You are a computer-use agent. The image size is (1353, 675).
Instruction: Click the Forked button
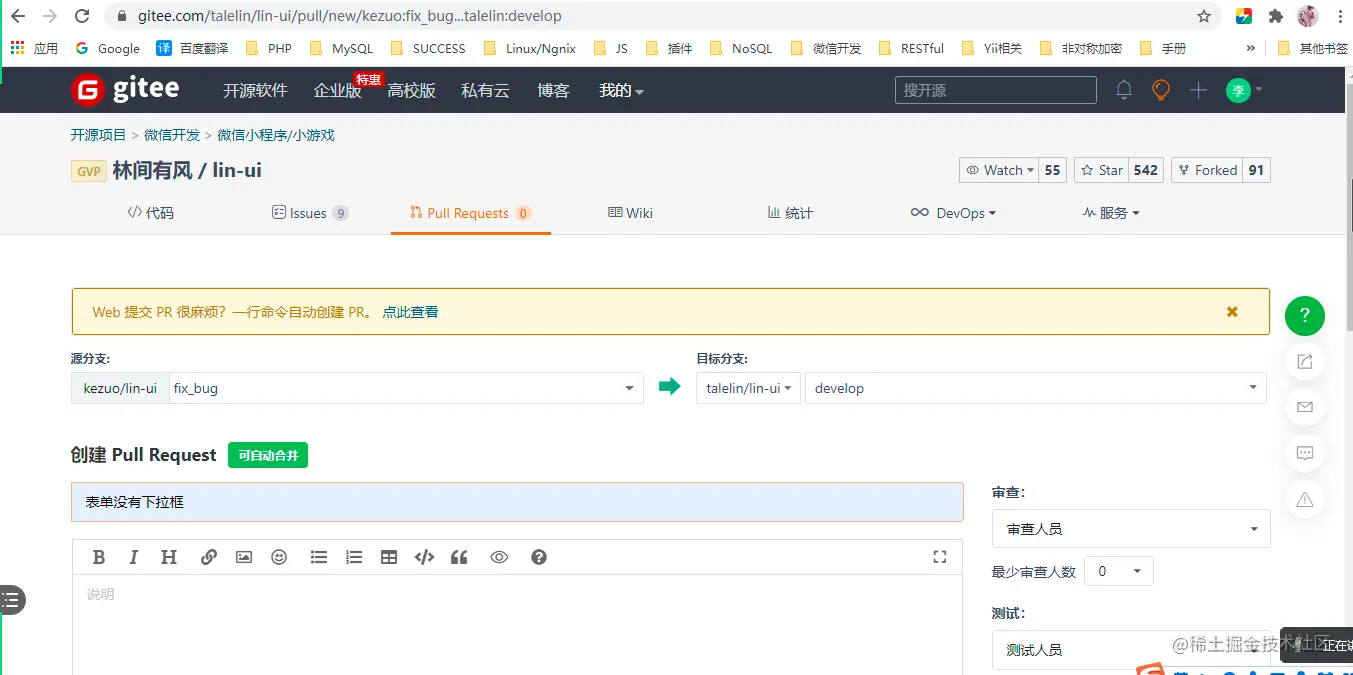(1207, 170)
